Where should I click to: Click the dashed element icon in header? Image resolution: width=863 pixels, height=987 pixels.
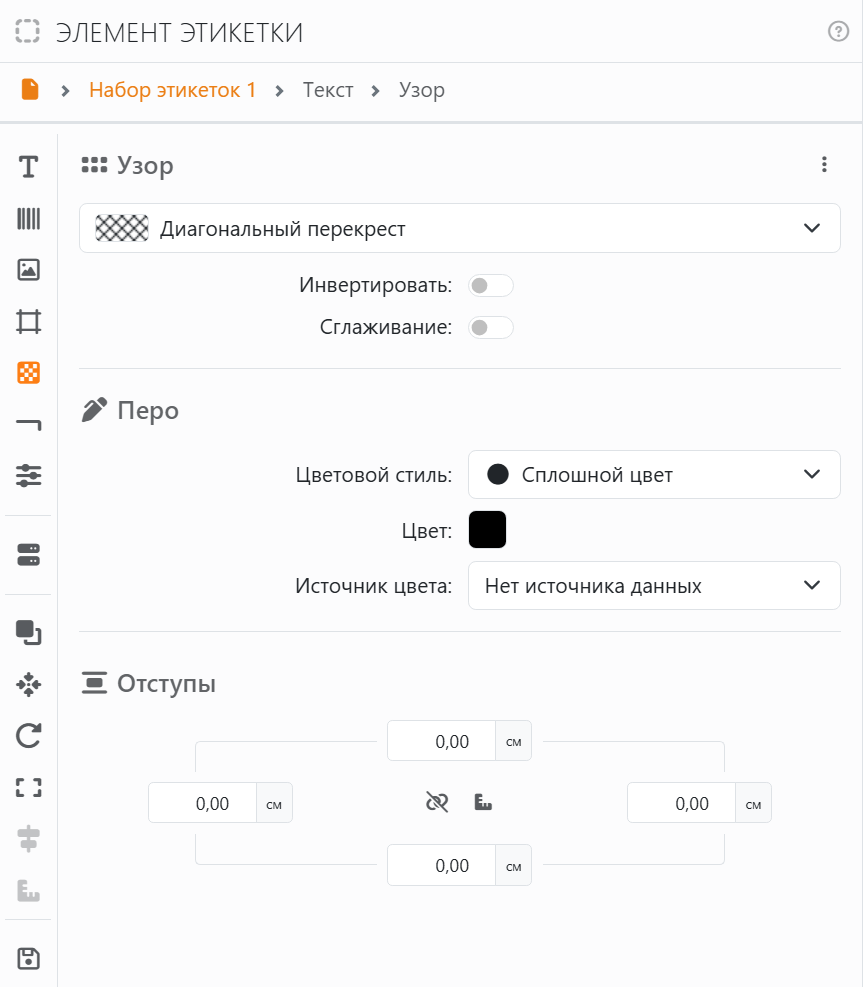pos(27,31)
